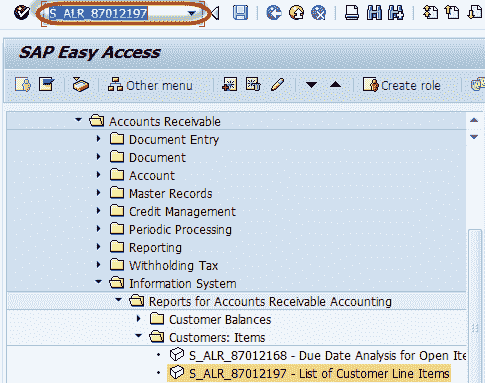485x383 pixels.
Task: Click the tree scroll down arrow
Action: click(474, 137)
